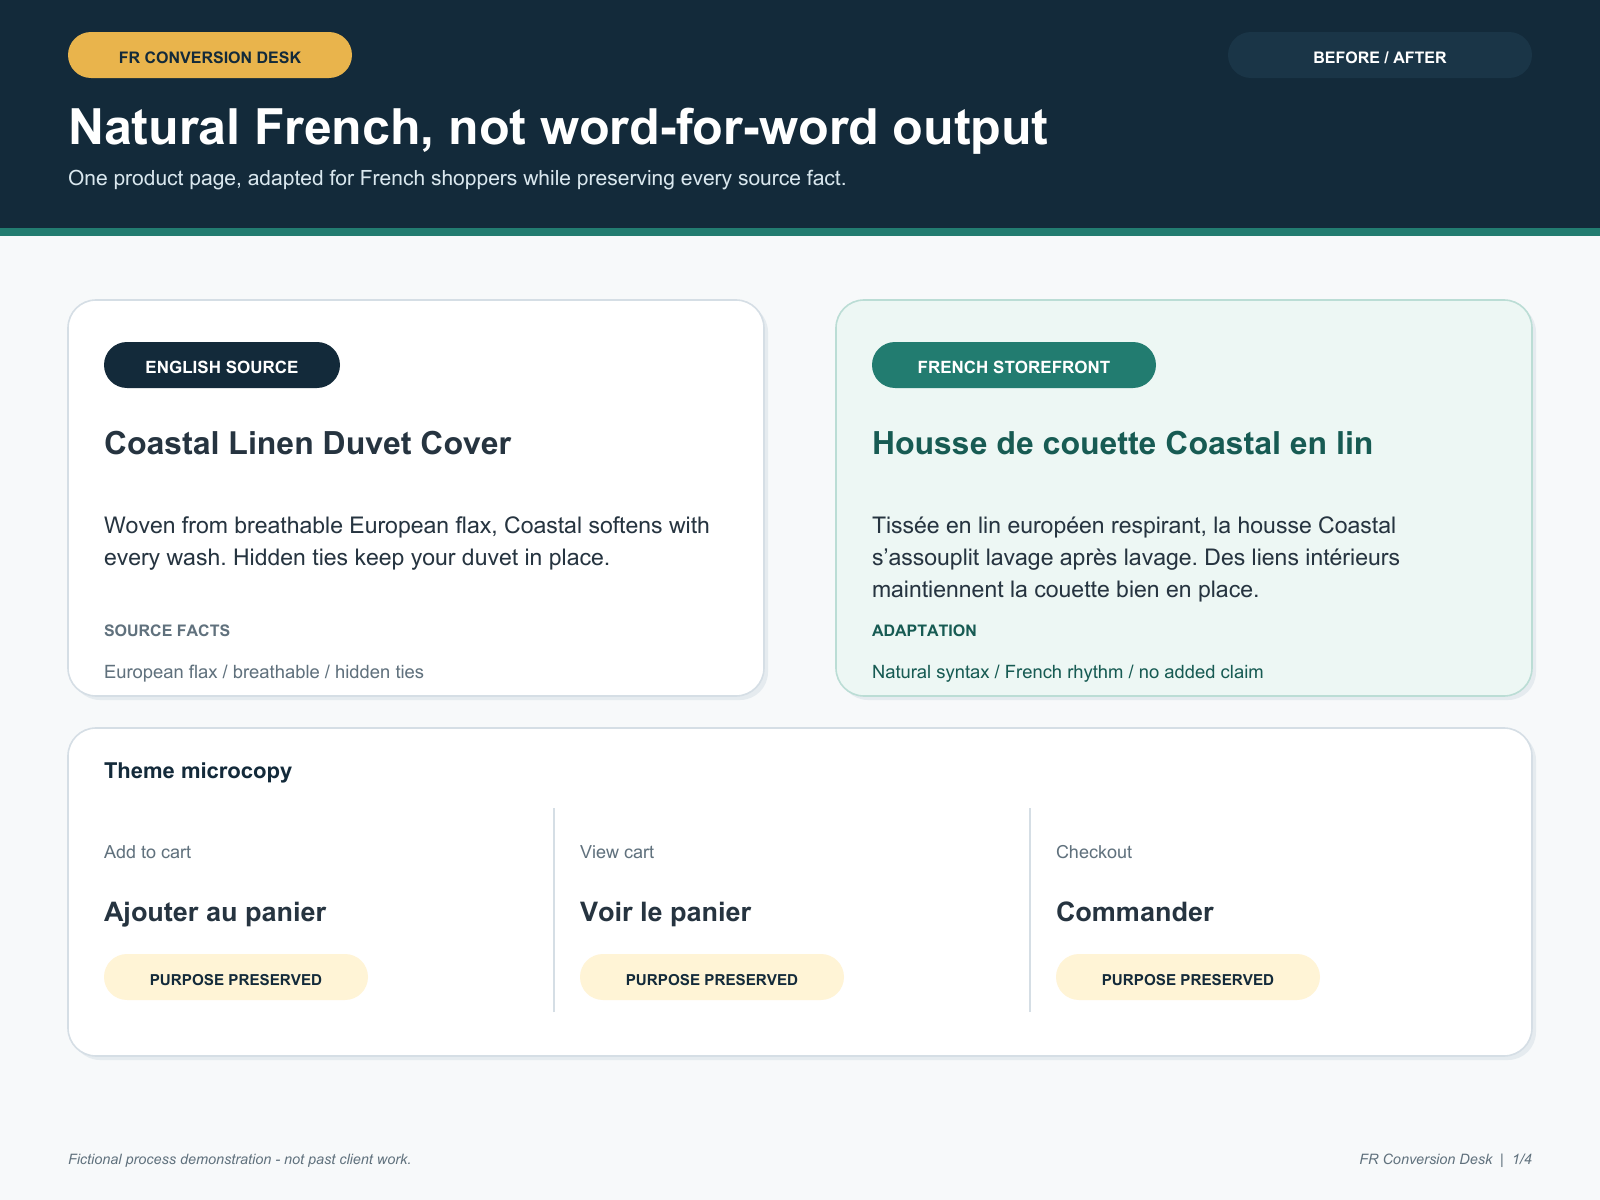Click the 'Add to cart' source label

click(x=147, y=852)
